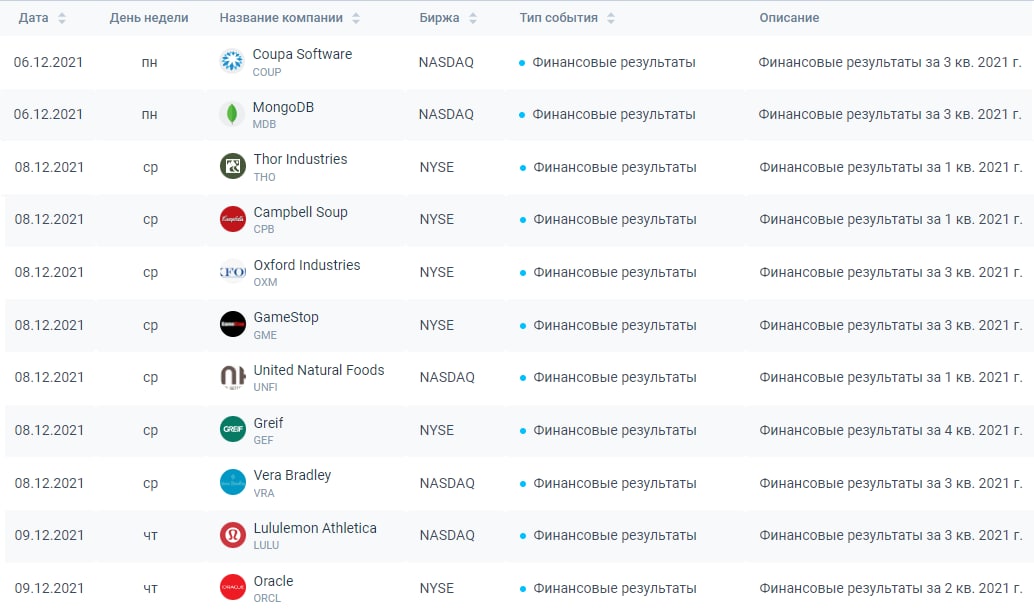Click the ORCL ticker label
Viewport: 1034px width, 613px height.
pyautogui.click(x=267, y=598)
